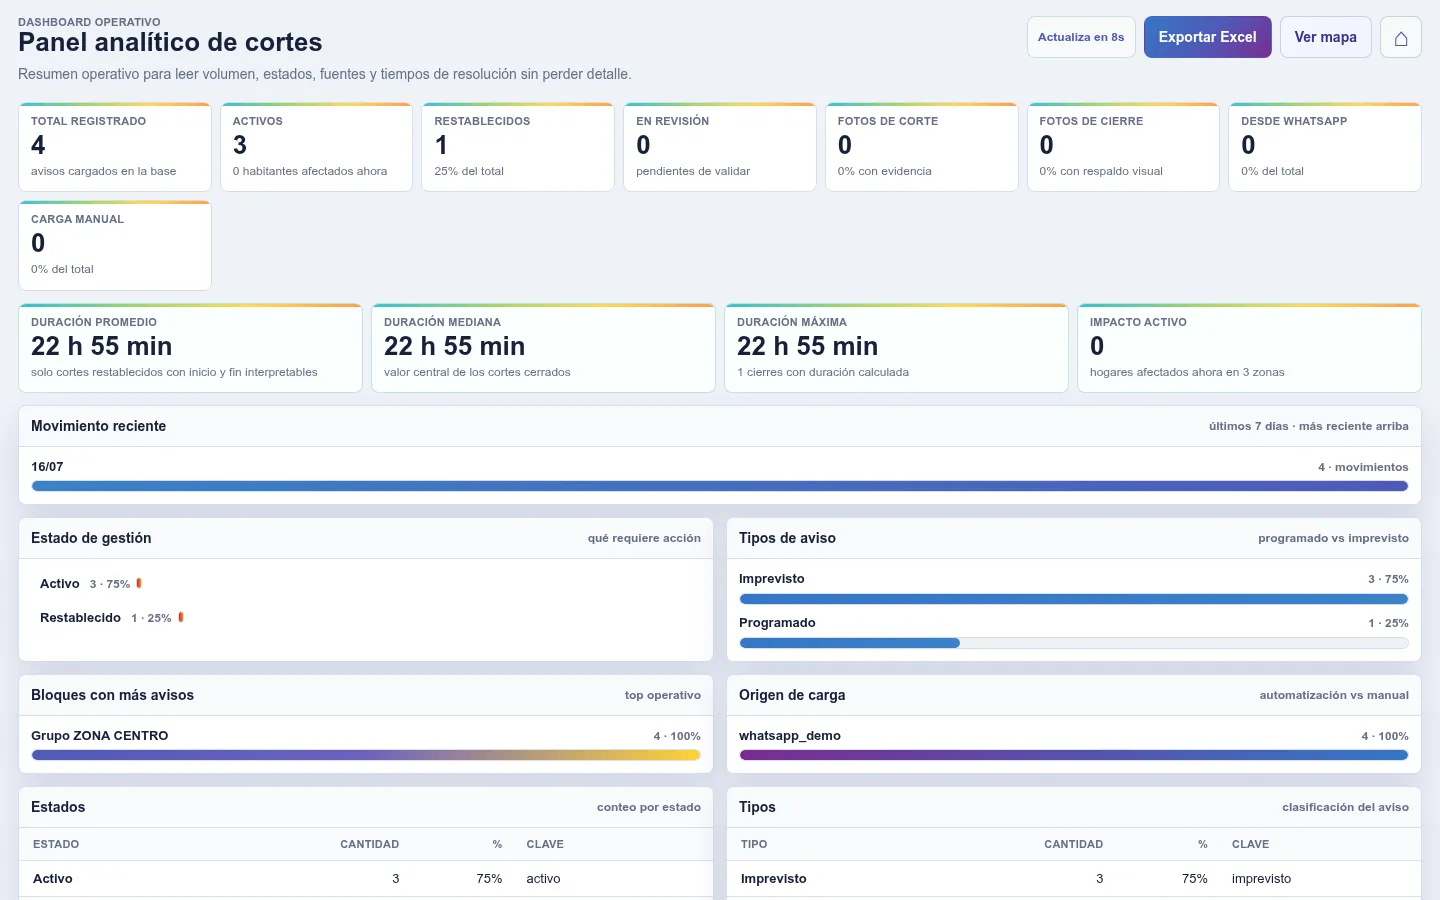
Task: Click the whatsapp_demo progress bar
Action: (1074, 755)
